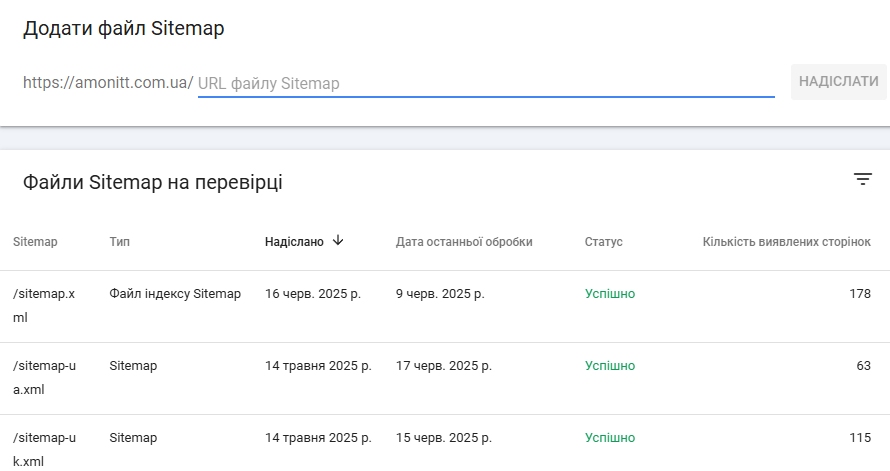This screenshot has height=471, width=890.
Task: Click Файл індексу Sitemap type cell
Action: point(175,294)
